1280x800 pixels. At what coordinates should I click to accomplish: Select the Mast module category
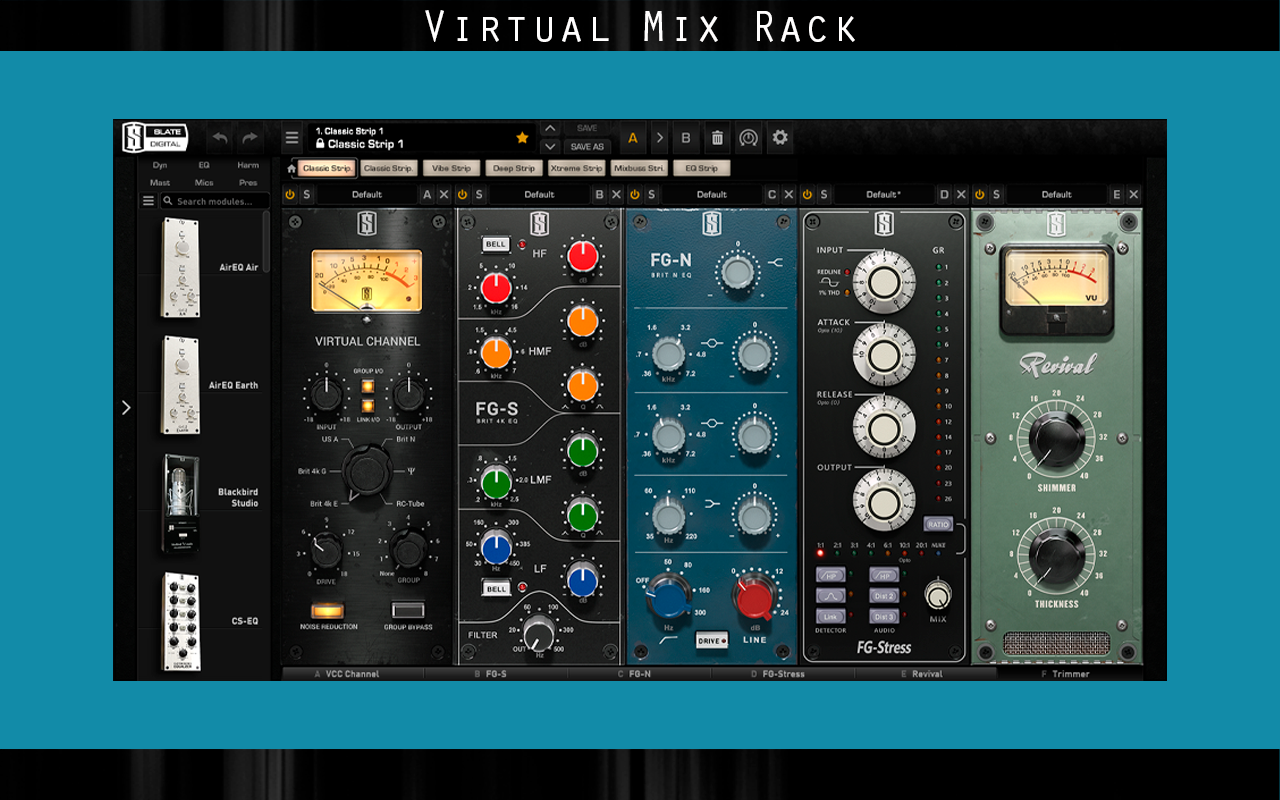point(160,183)
